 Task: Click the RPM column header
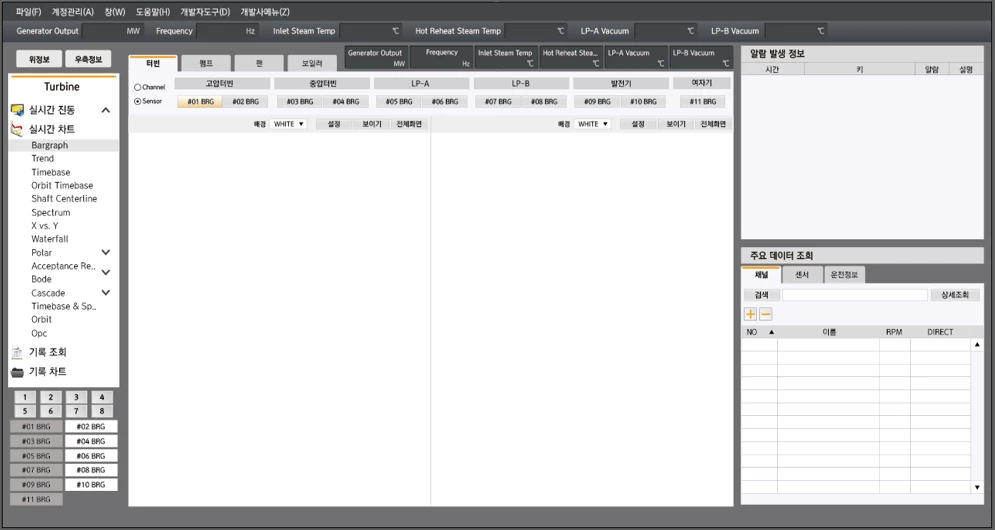click(894, 332)
